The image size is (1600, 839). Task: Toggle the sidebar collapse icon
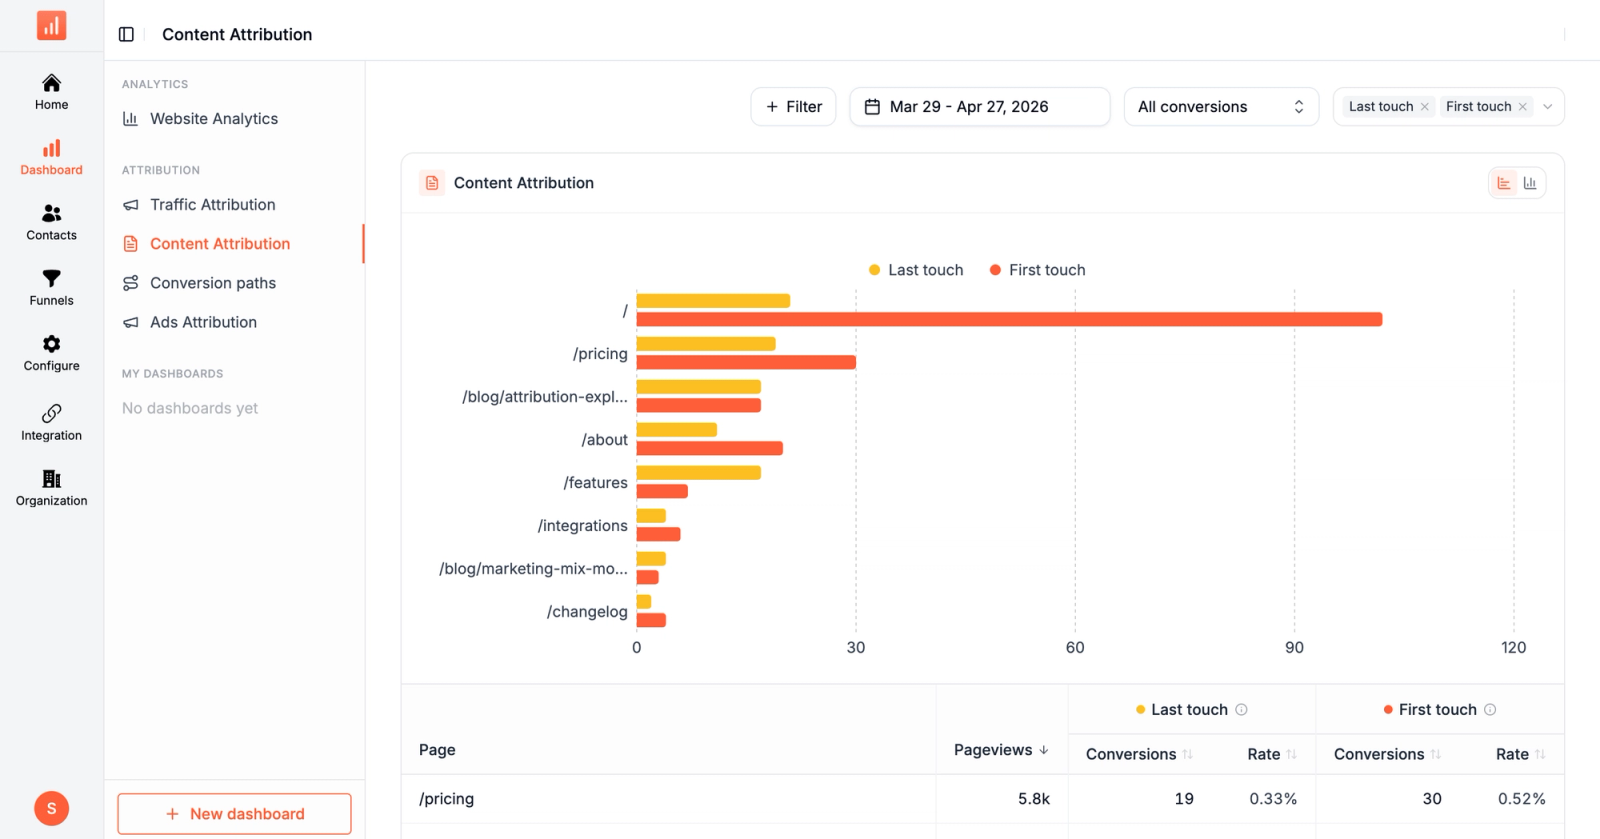pyautogui.click(x=126, y=34)
